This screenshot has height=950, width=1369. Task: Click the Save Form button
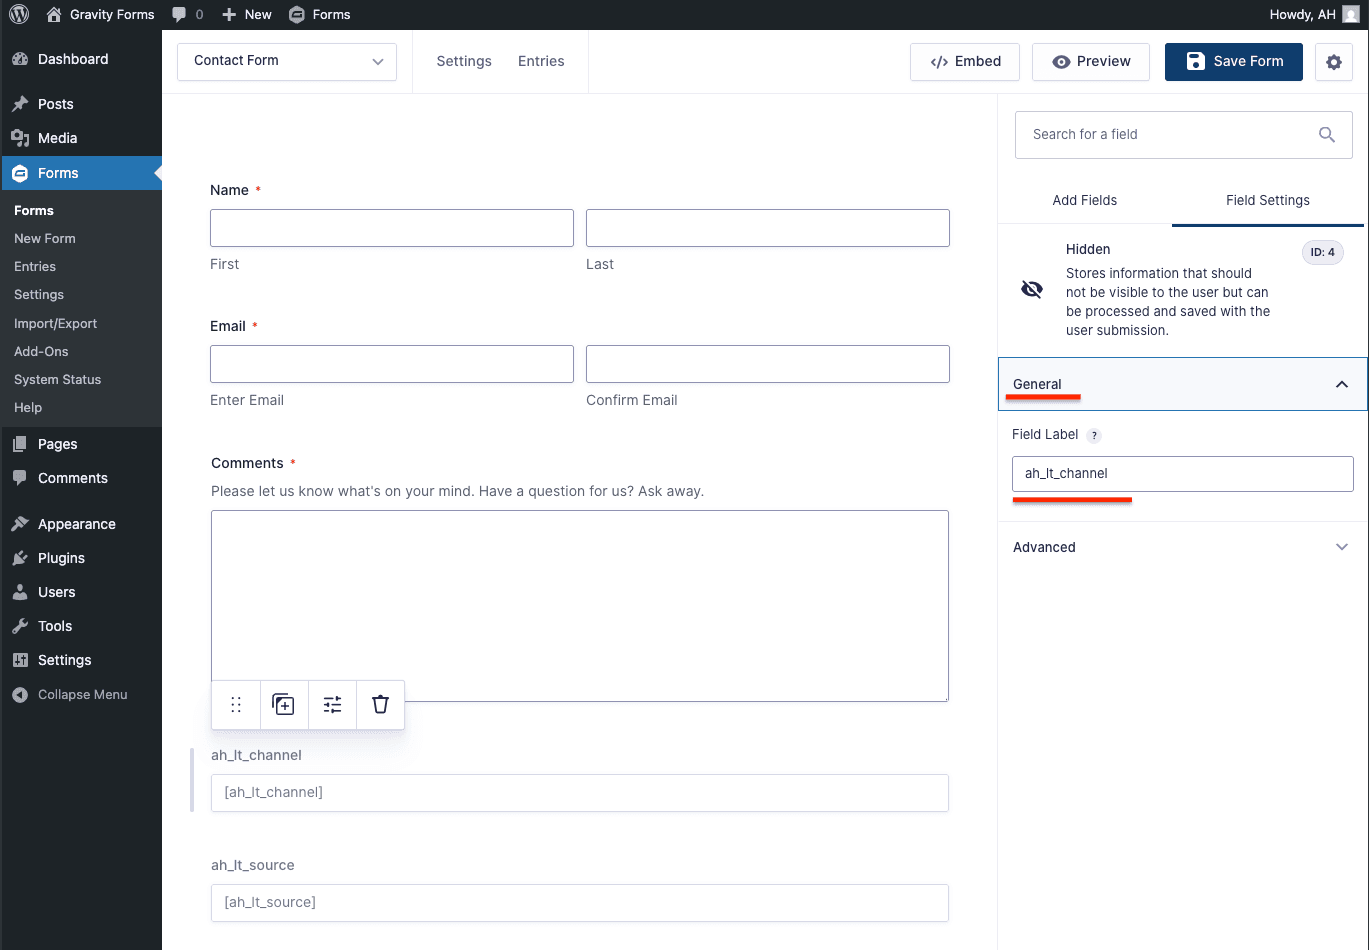[1233, 61]
